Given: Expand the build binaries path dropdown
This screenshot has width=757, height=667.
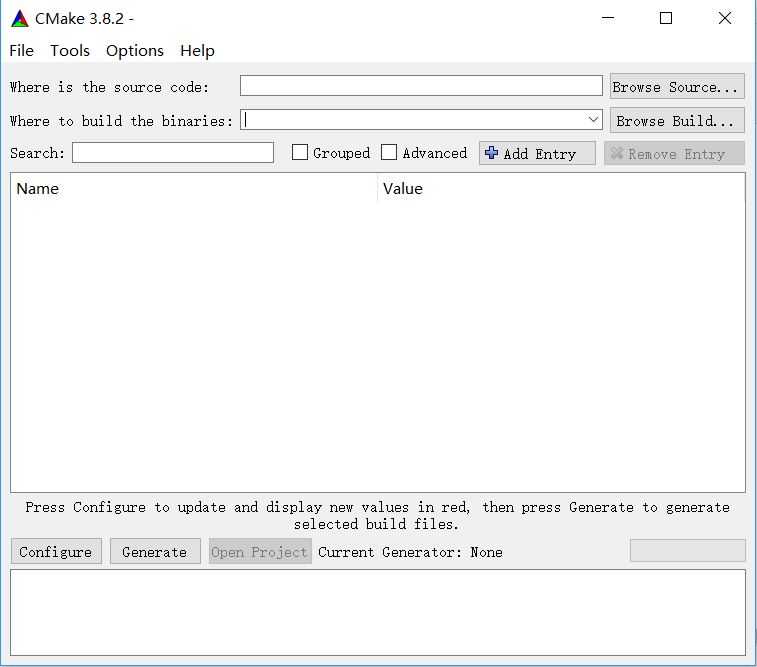Looking at the screenshot, I should pyautogui.click(x=593, y=120).
